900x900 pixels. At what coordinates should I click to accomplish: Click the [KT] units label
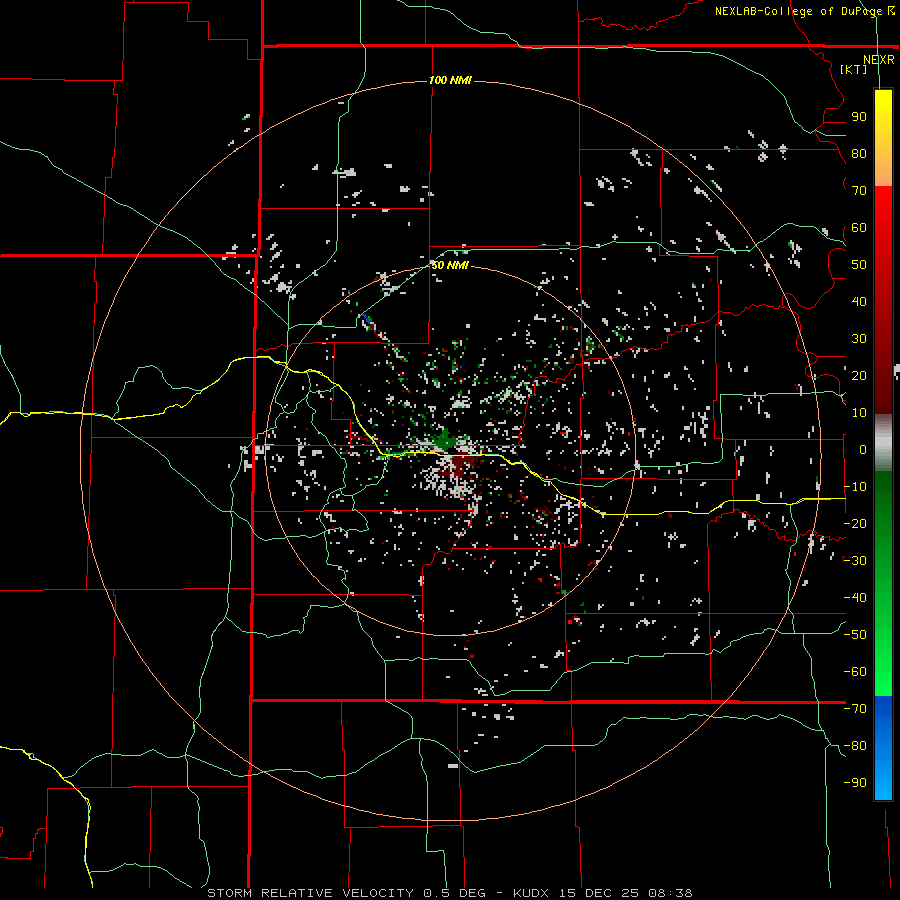point(854,69)
